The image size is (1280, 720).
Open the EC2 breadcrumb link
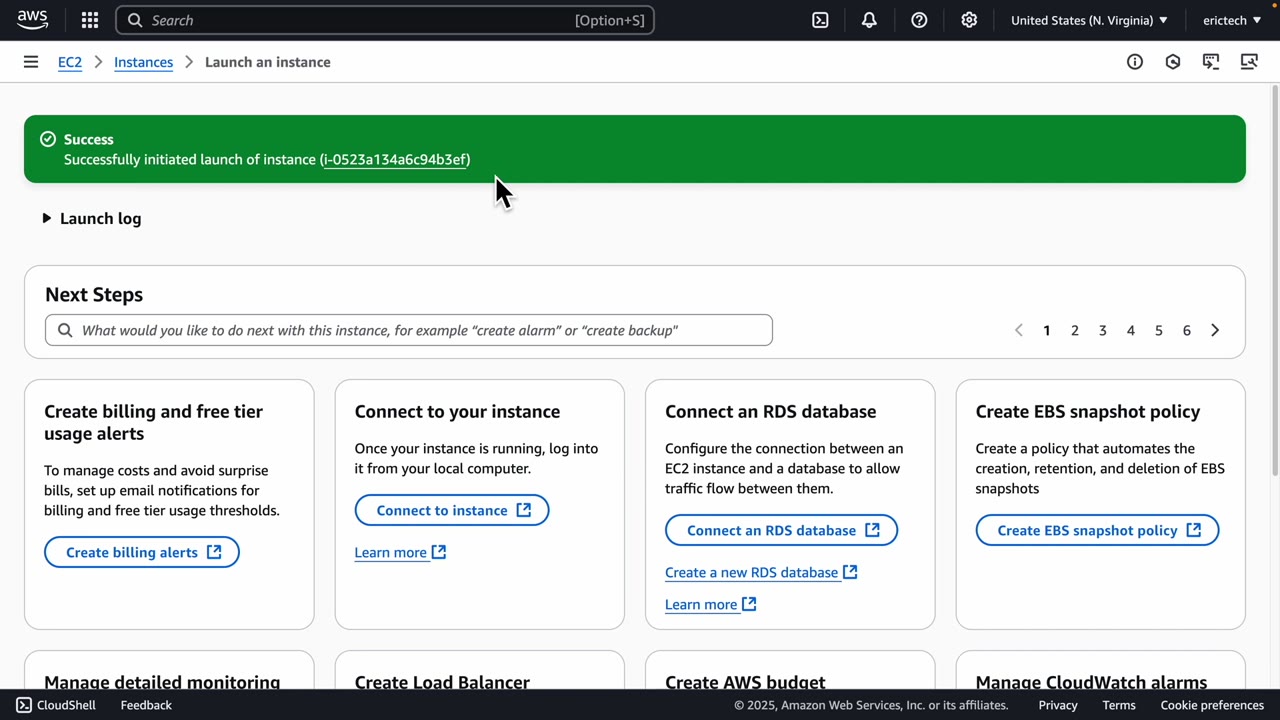coord(70,62)
